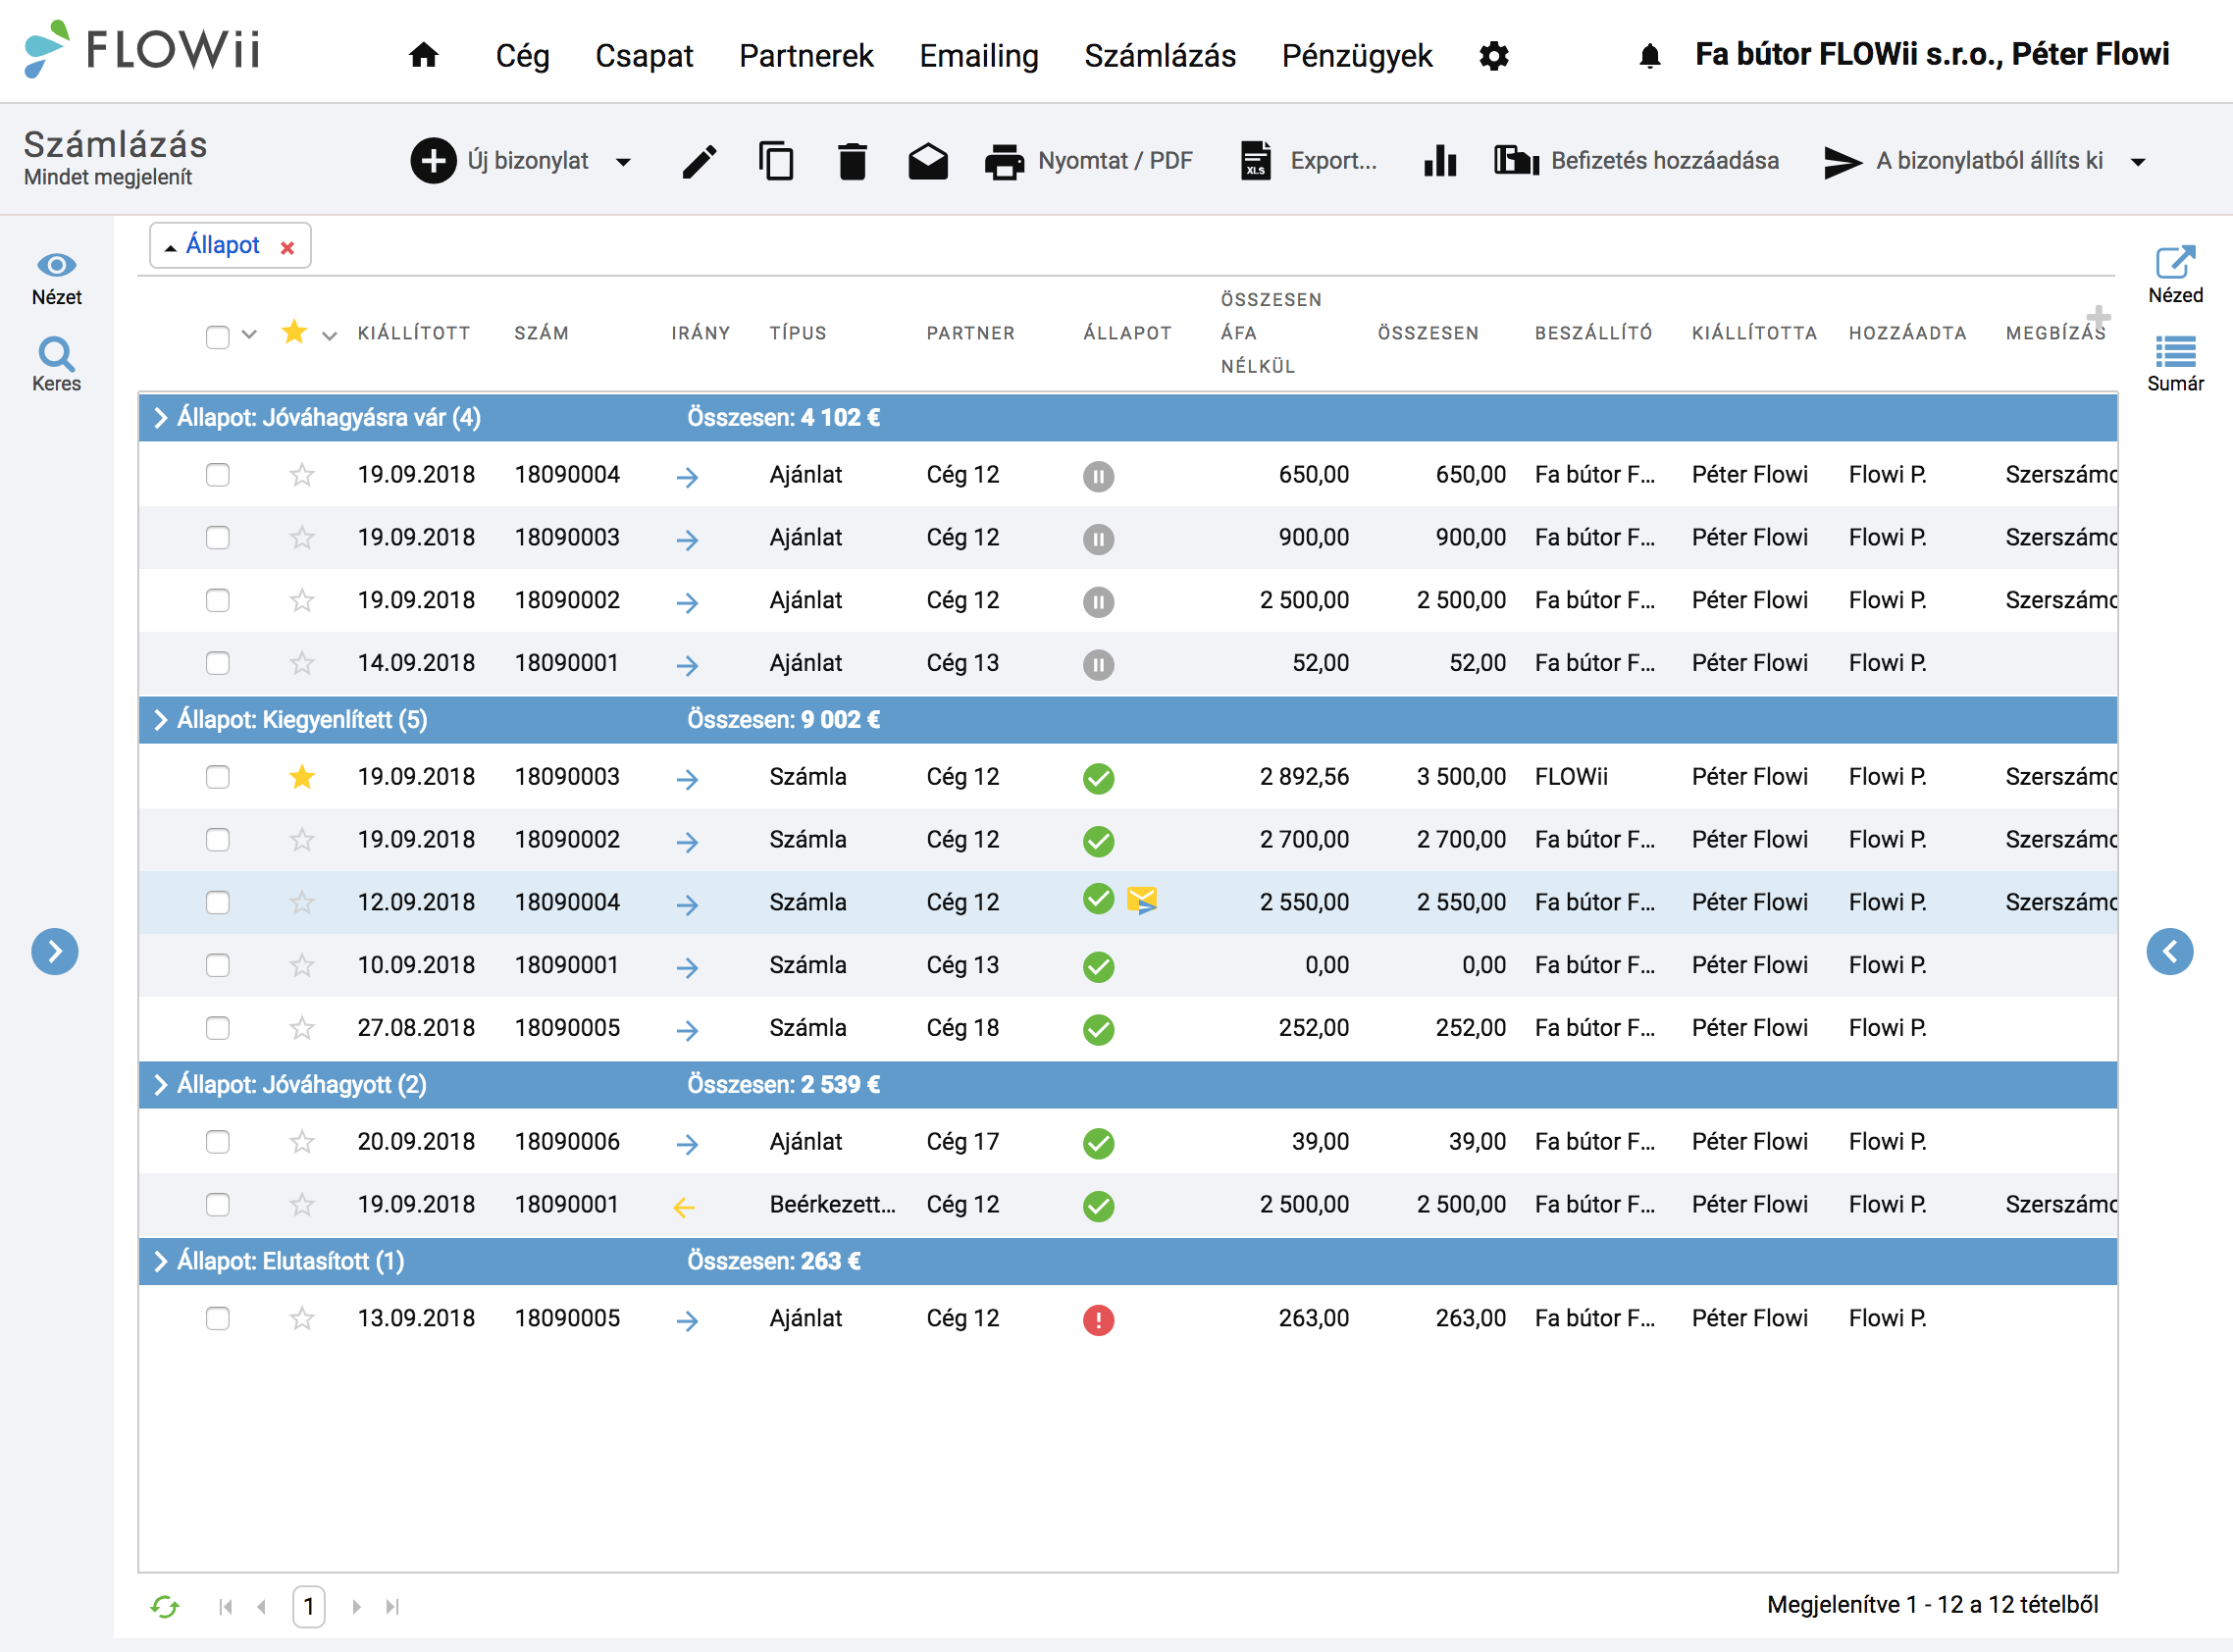Collapse the Elutasított group
The height and width of the screenshot is (1652, 2233).
pos(160,1261)
